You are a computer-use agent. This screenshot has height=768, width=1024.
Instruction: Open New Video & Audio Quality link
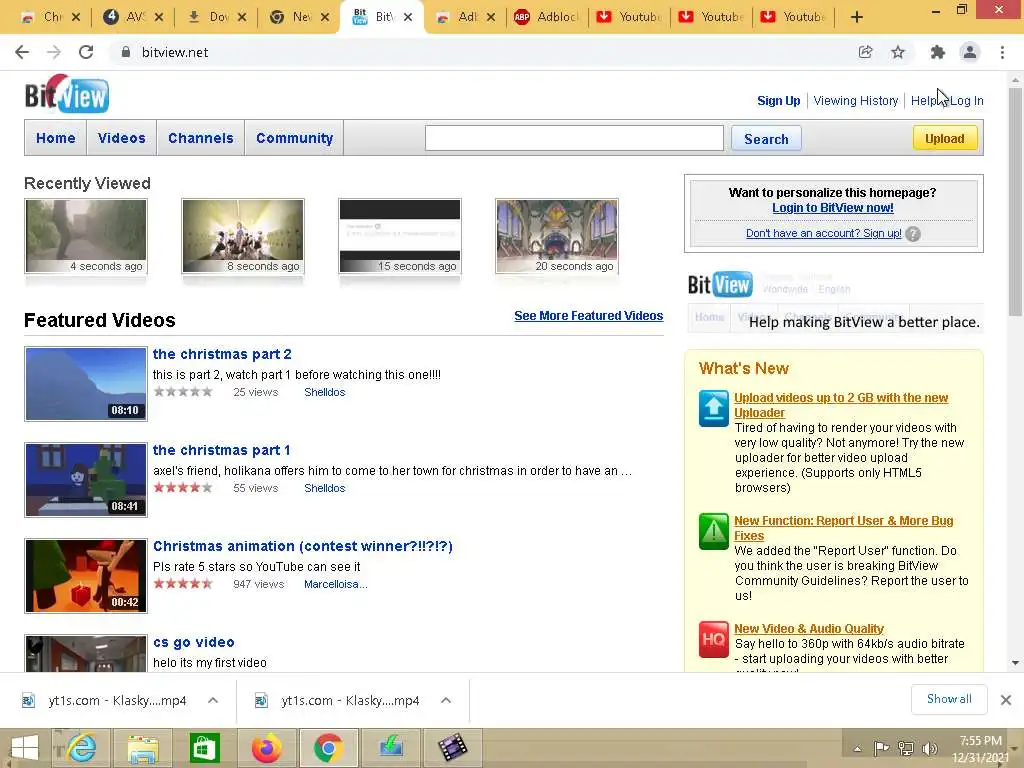coord(808,629)
